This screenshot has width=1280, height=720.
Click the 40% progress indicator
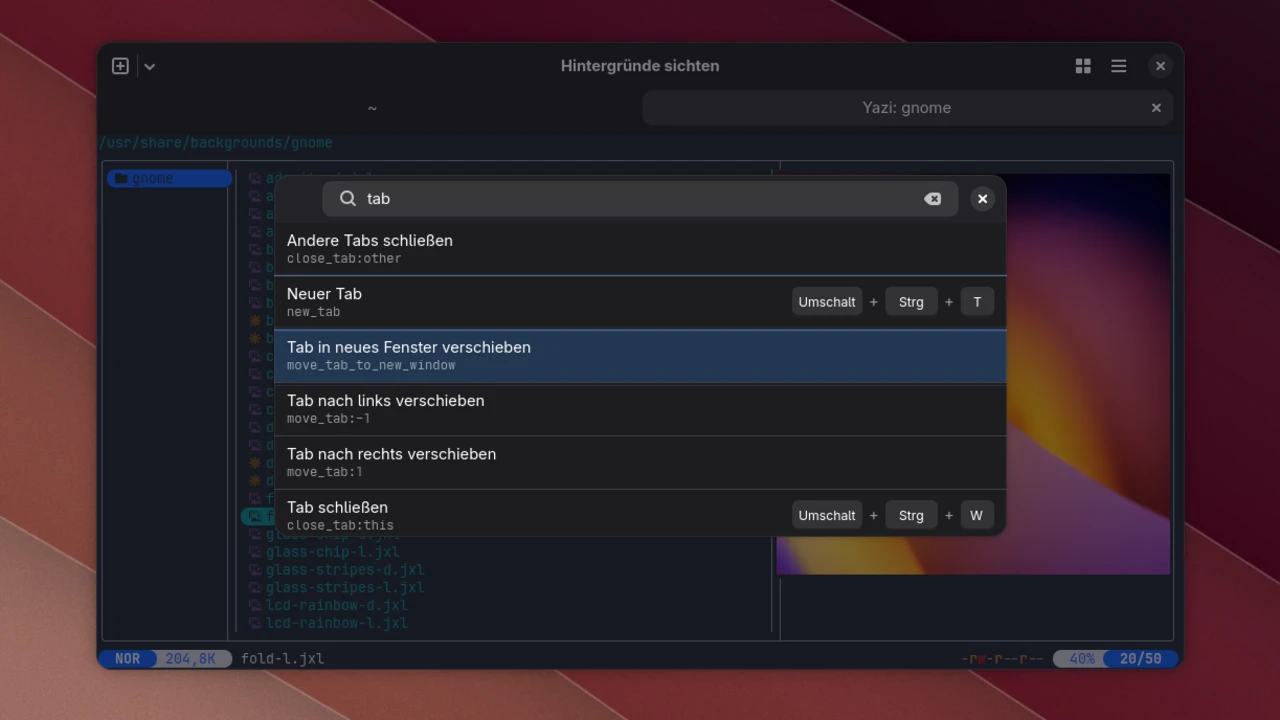point(1082,659)
